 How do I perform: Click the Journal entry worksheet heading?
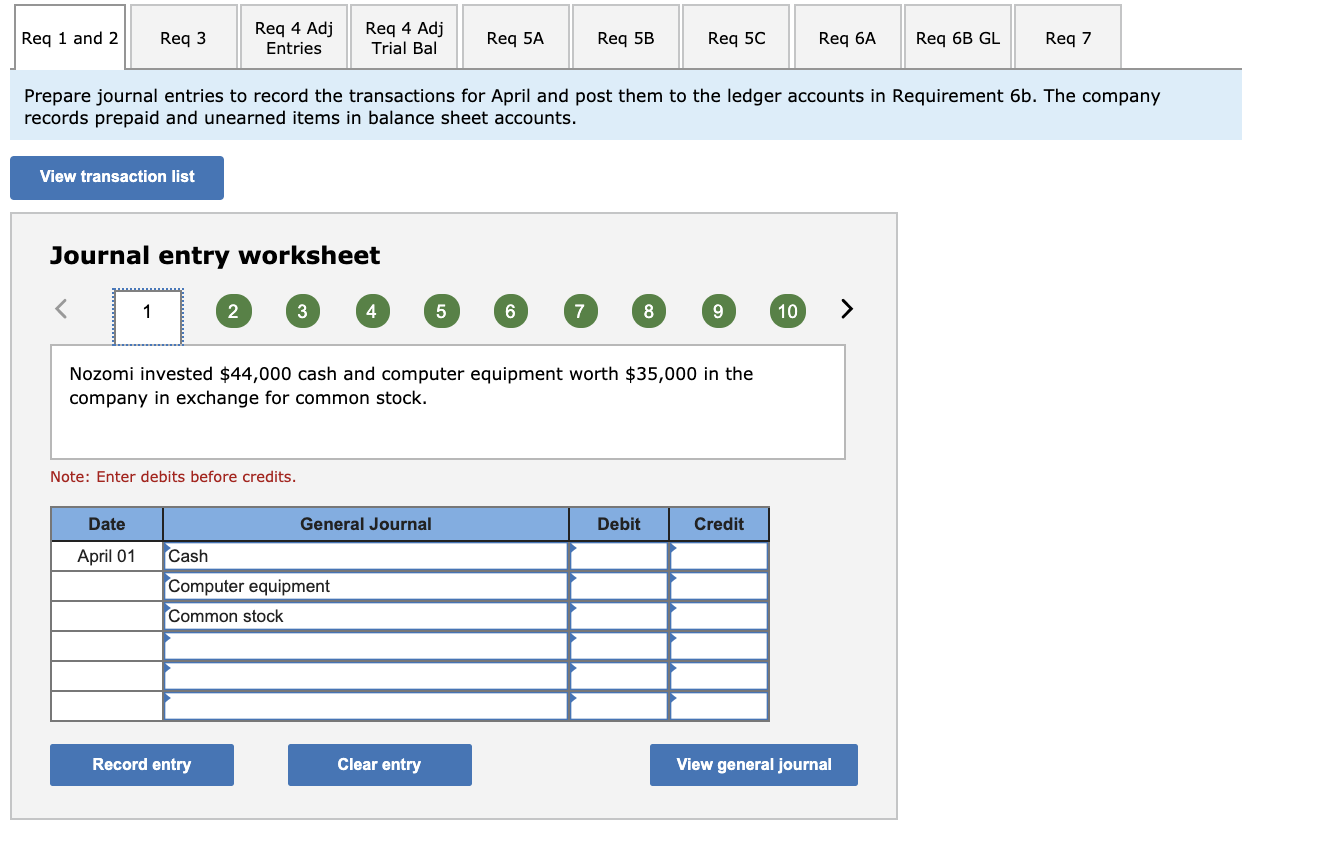tap(215, 256)
